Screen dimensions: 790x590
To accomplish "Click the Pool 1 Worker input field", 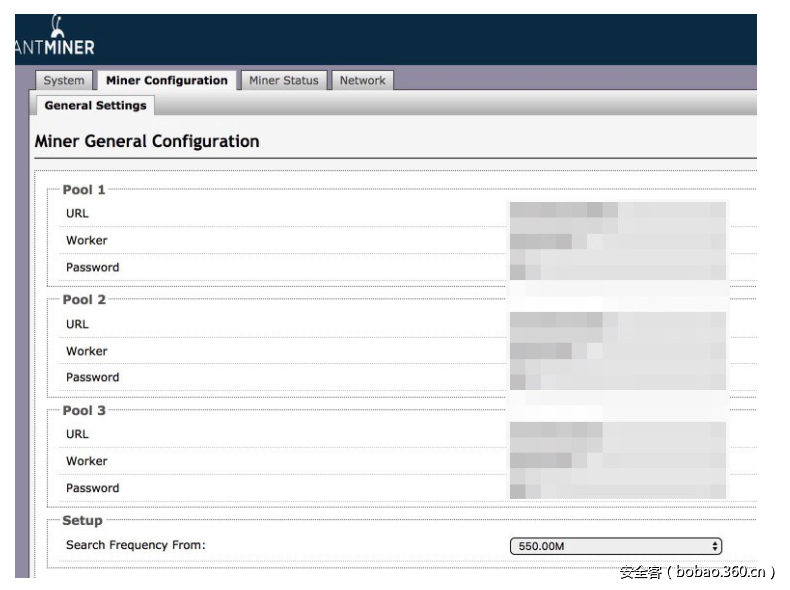I will point(617,240).
